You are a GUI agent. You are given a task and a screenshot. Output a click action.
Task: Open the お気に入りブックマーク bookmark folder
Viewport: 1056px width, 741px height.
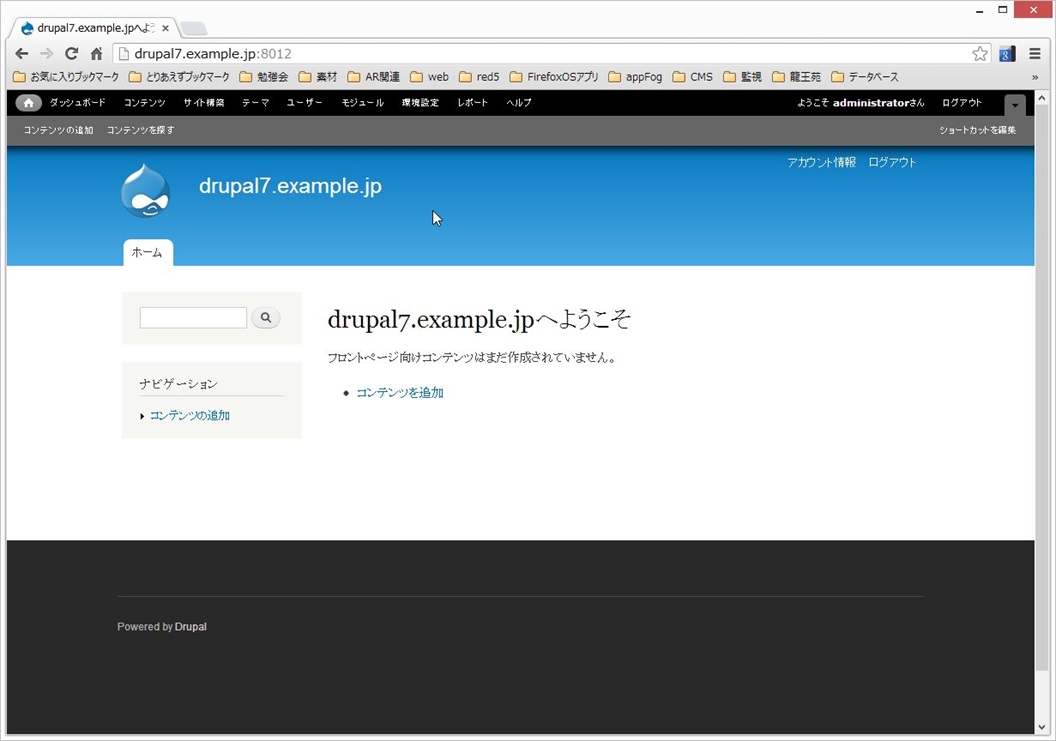coord(66,77)
